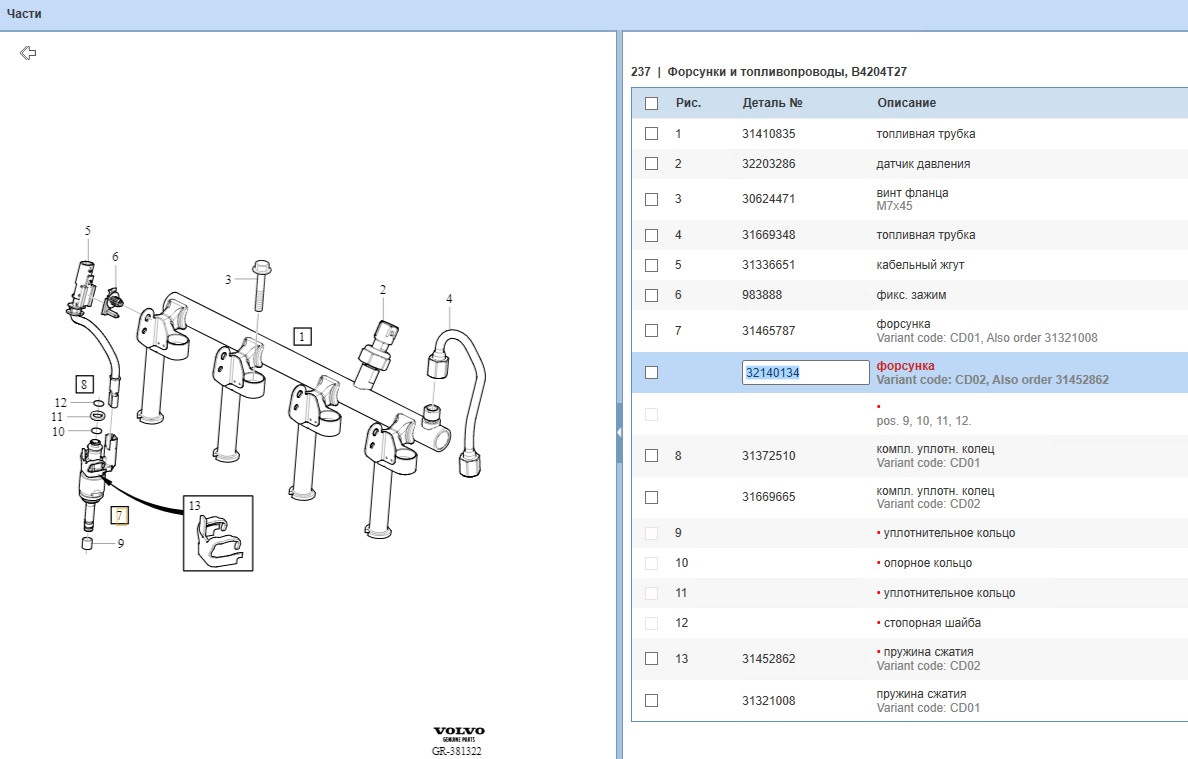This screenshot has height=759, width=1188.
Task: Select part number 31372510
Action: click(768, 455)
